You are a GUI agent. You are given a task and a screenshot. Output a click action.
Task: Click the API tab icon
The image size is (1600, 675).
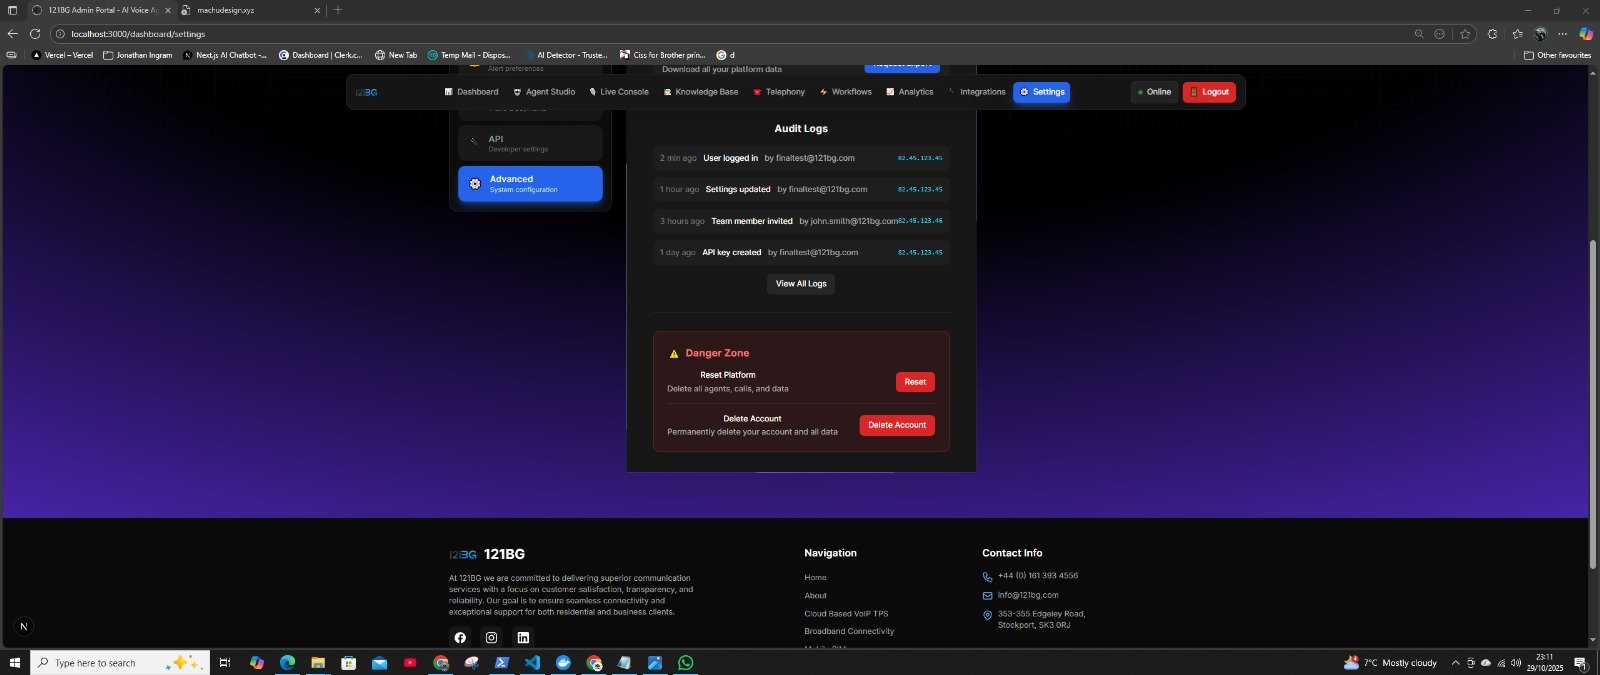coord(475,143)
